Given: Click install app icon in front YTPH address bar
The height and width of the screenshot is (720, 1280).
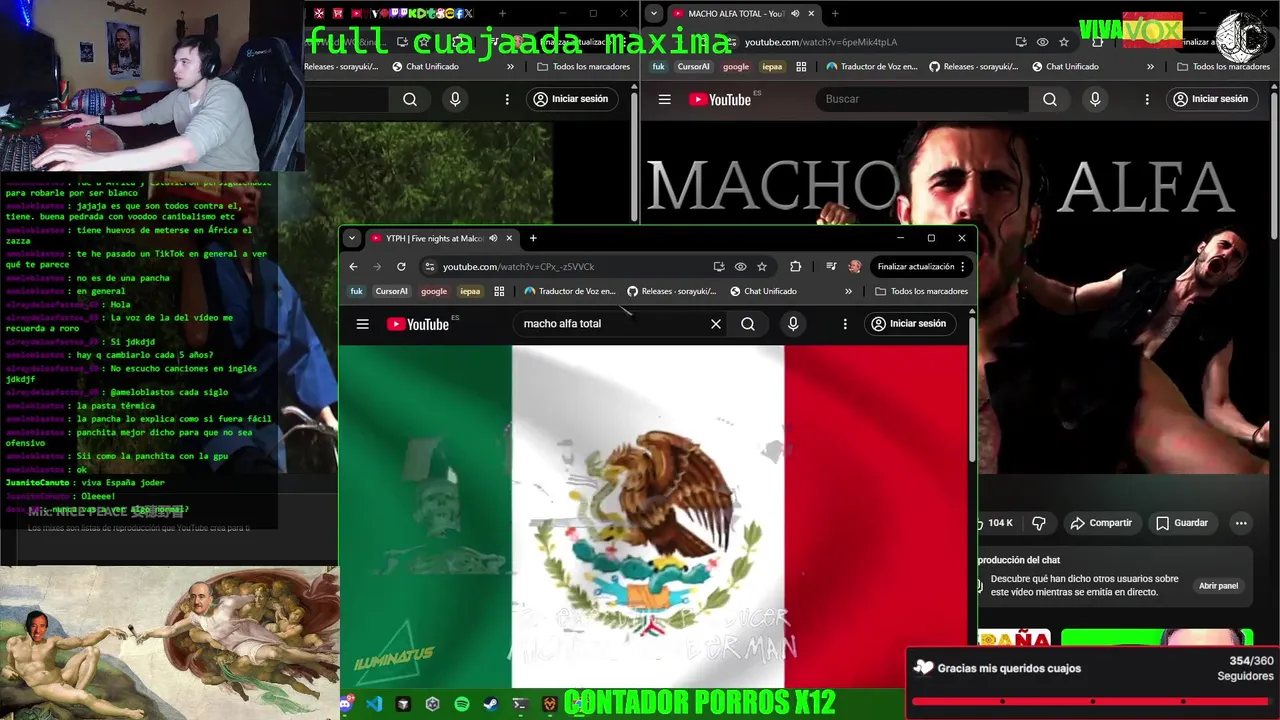Looking at the screenshot, I should [719, 267].
